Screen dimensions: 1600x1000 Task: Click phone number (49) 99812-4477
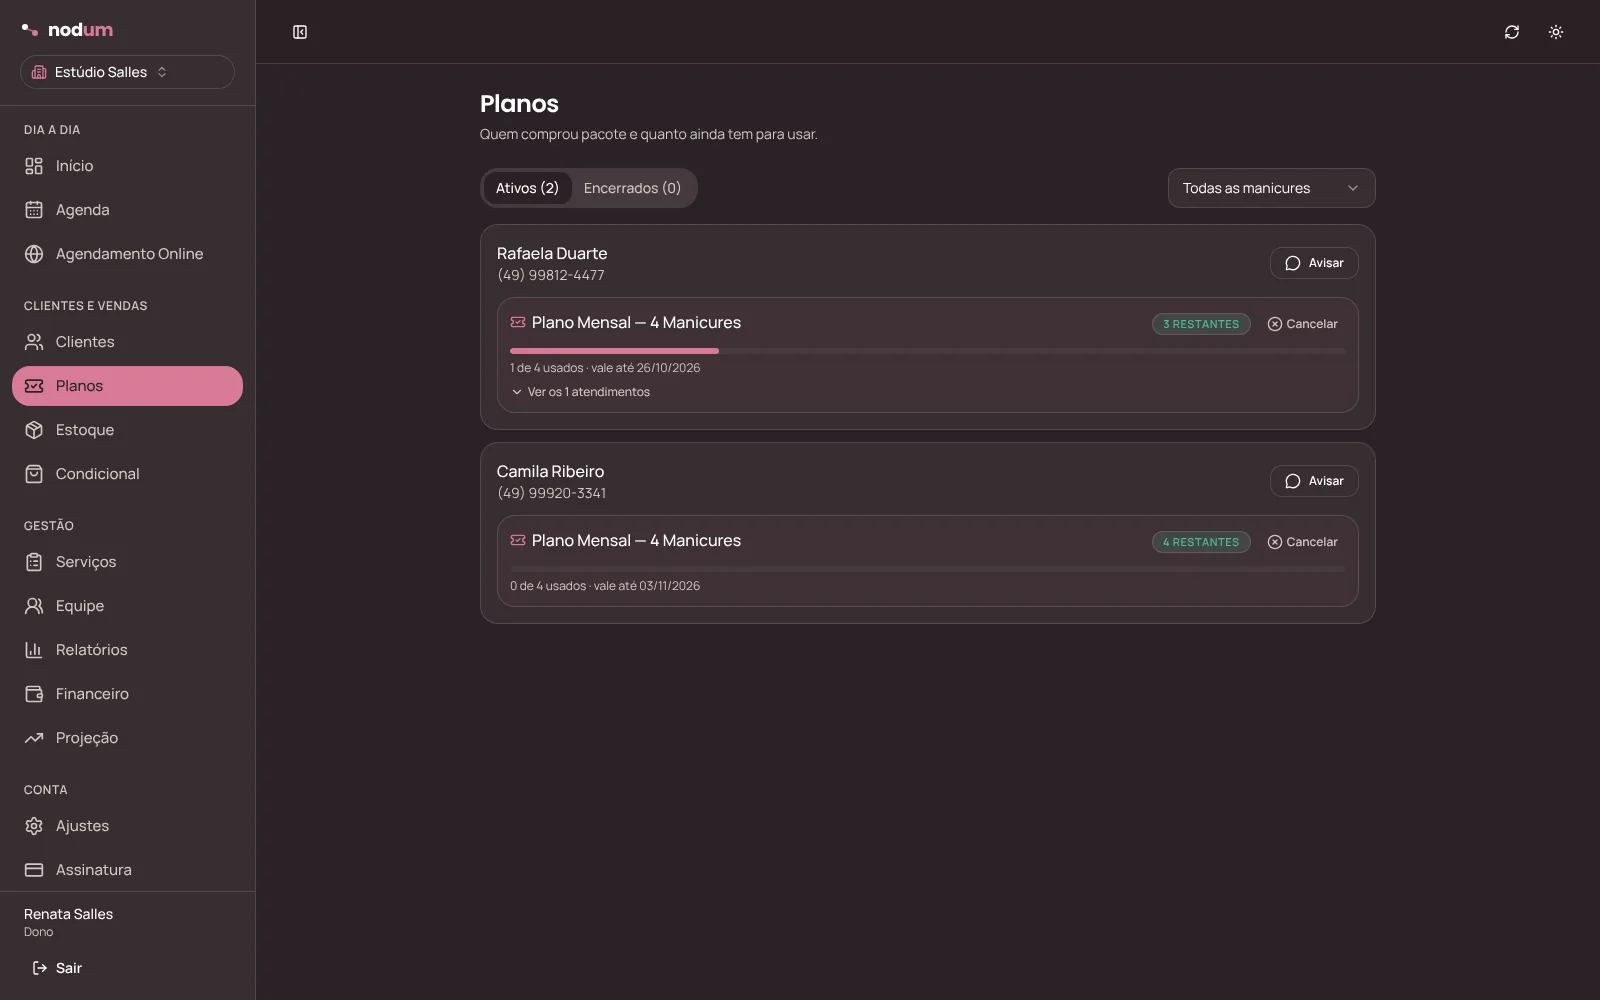click(x=551, y=275)
